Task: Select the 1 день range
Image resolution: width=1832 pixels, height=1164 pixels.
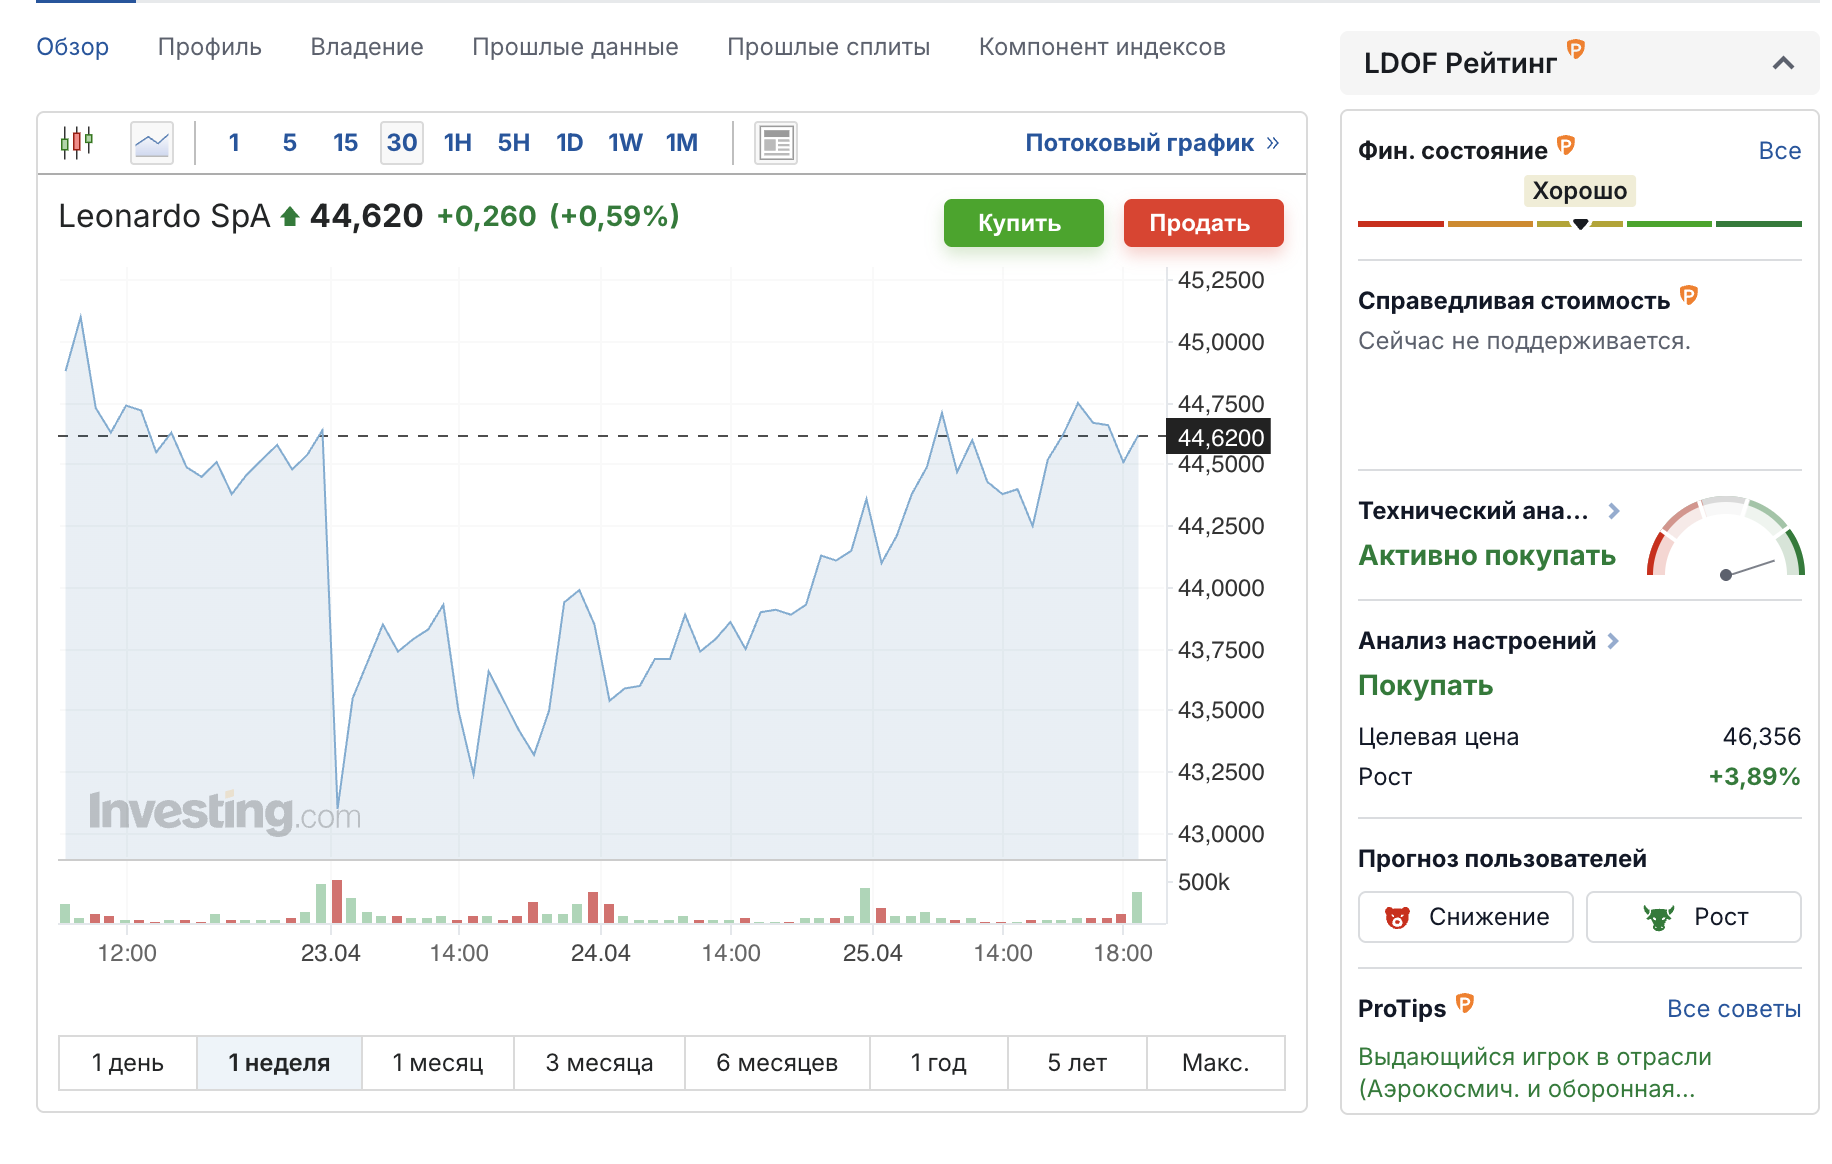Action: (x=128, y=1063)
